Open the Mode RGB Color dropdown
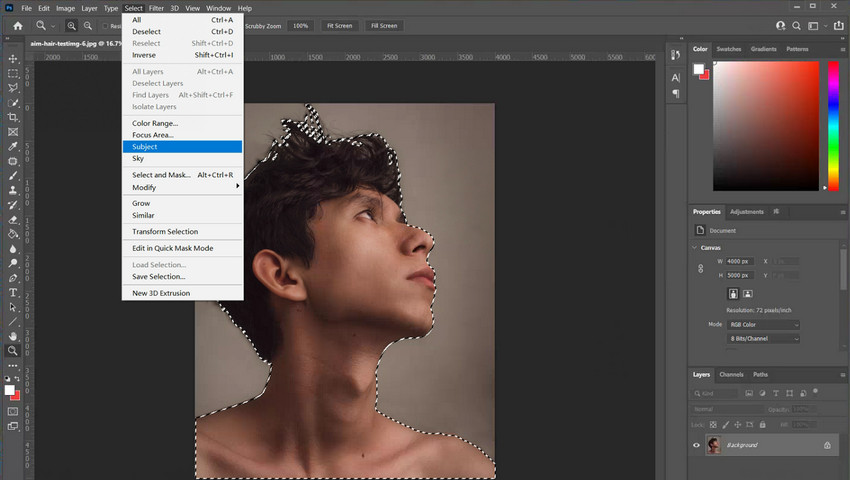Screen dimensions: 850x480 (x=763, y=325)
